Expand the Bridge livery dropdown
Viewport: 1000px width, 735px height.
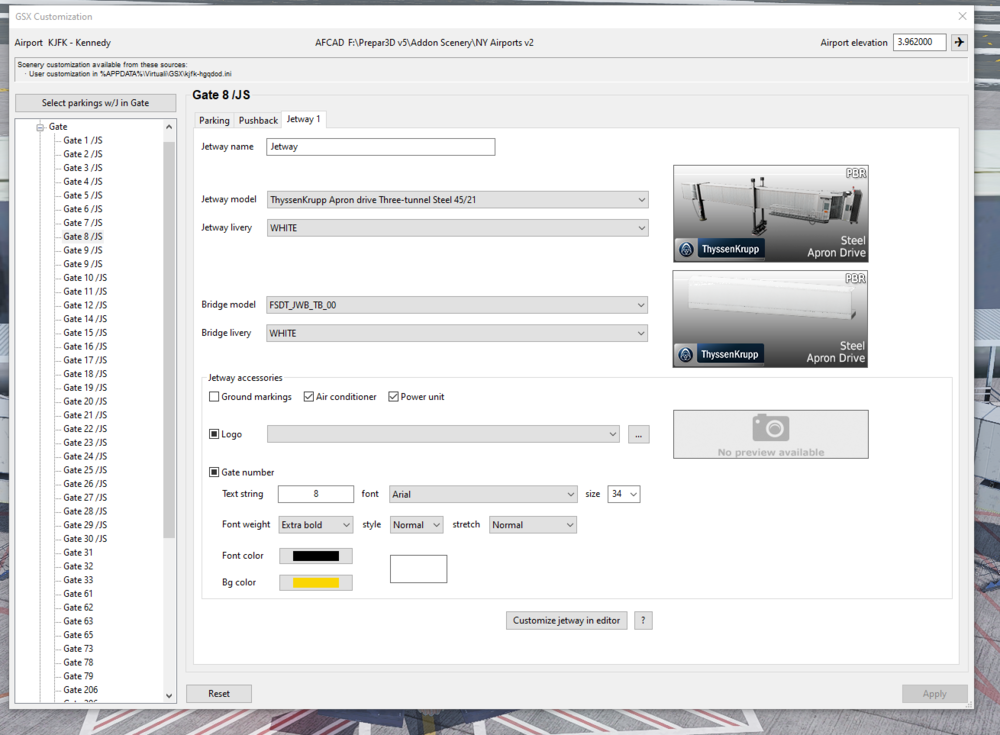pyautogui.click(x=457, y=333)
